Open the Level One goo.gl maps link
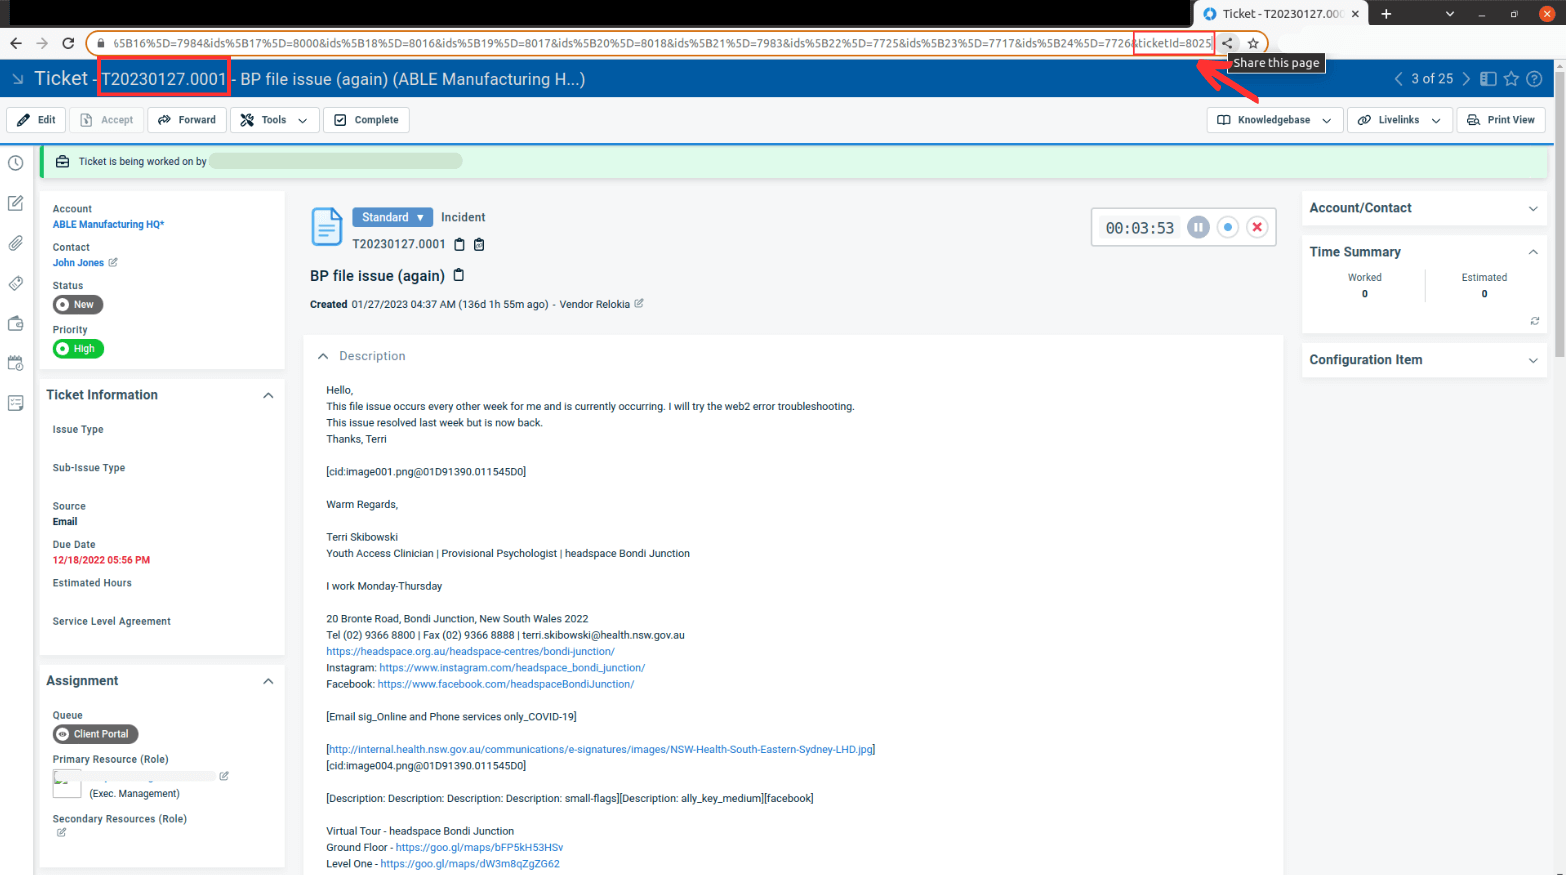The height and width of the screenshot is (875, 1566). click(470, 864)
